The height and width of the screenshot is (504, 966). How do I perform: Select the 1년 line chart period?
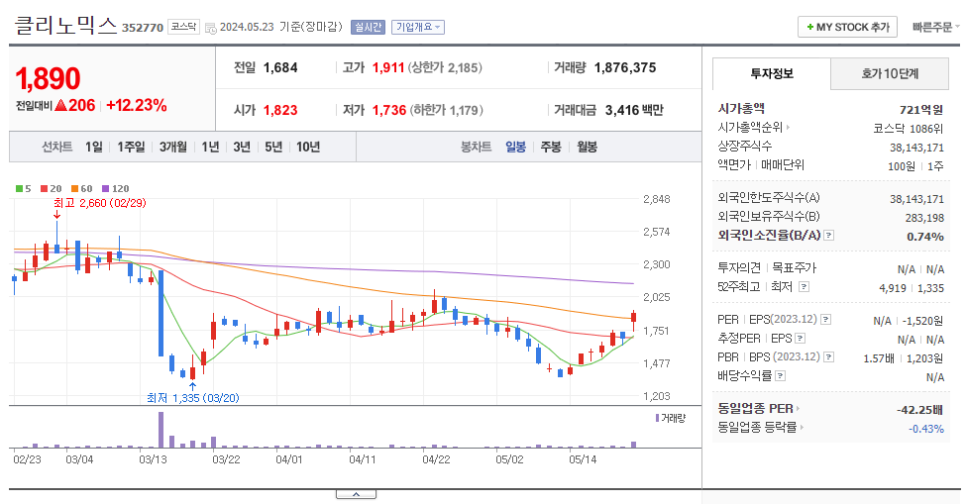coord(210,147)
